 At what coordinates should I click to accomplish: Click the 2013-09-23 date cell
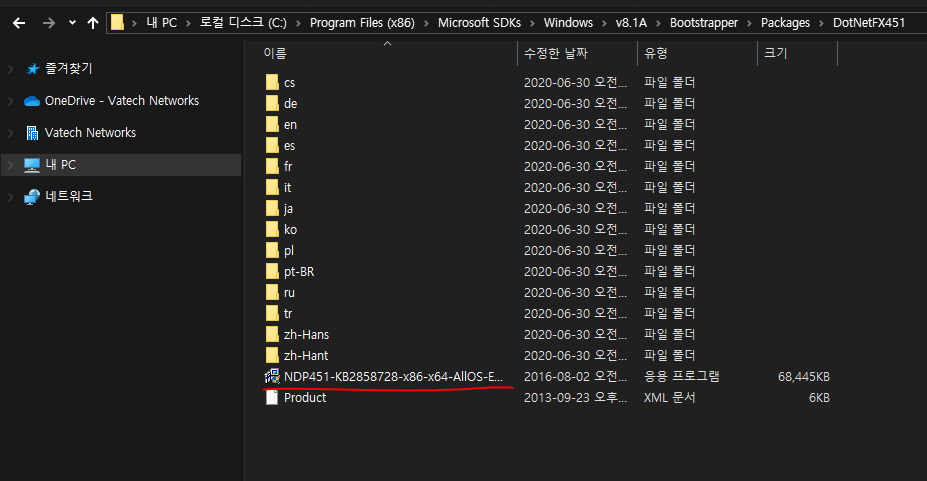coord(575,398)
